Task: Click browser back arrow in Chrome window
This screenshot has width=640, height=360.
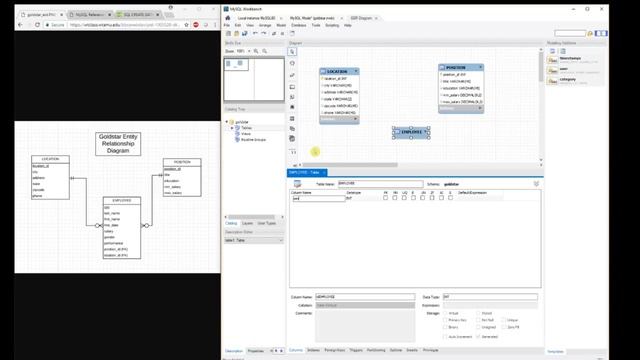Action: pos(20,25)
